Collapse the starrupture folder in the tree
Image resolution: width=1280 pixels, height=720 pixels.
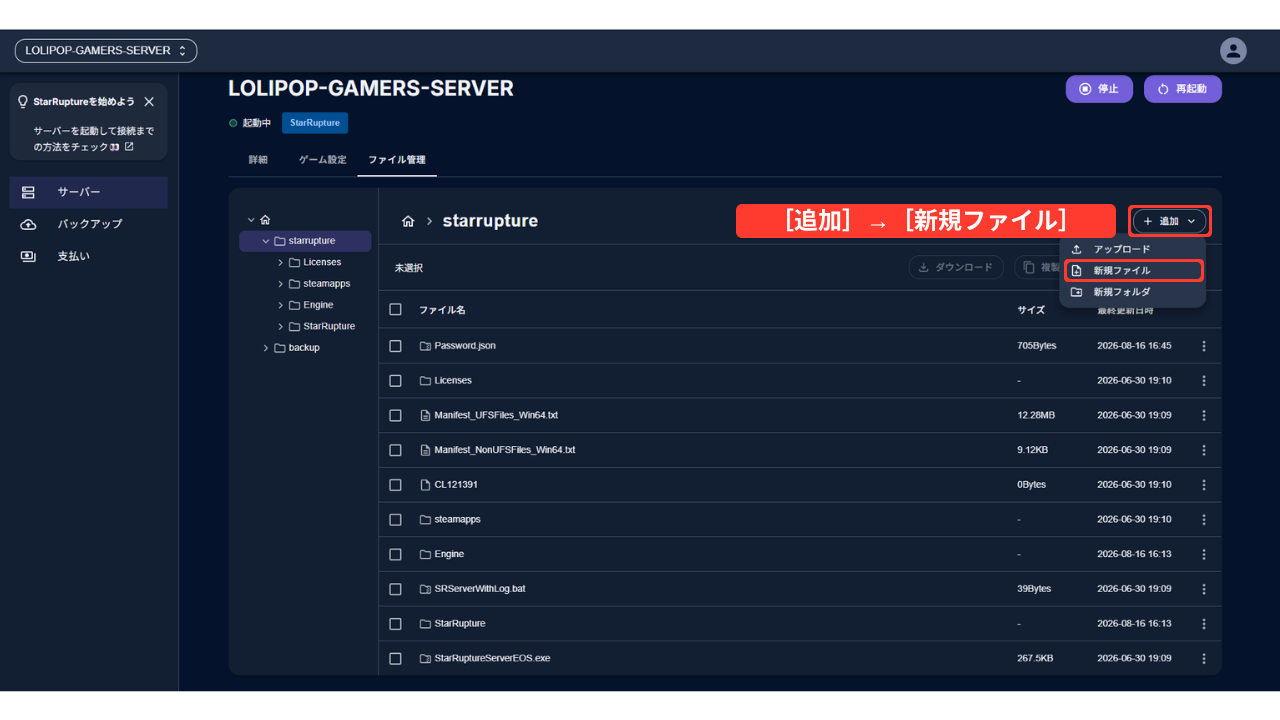tap(266, 241)
